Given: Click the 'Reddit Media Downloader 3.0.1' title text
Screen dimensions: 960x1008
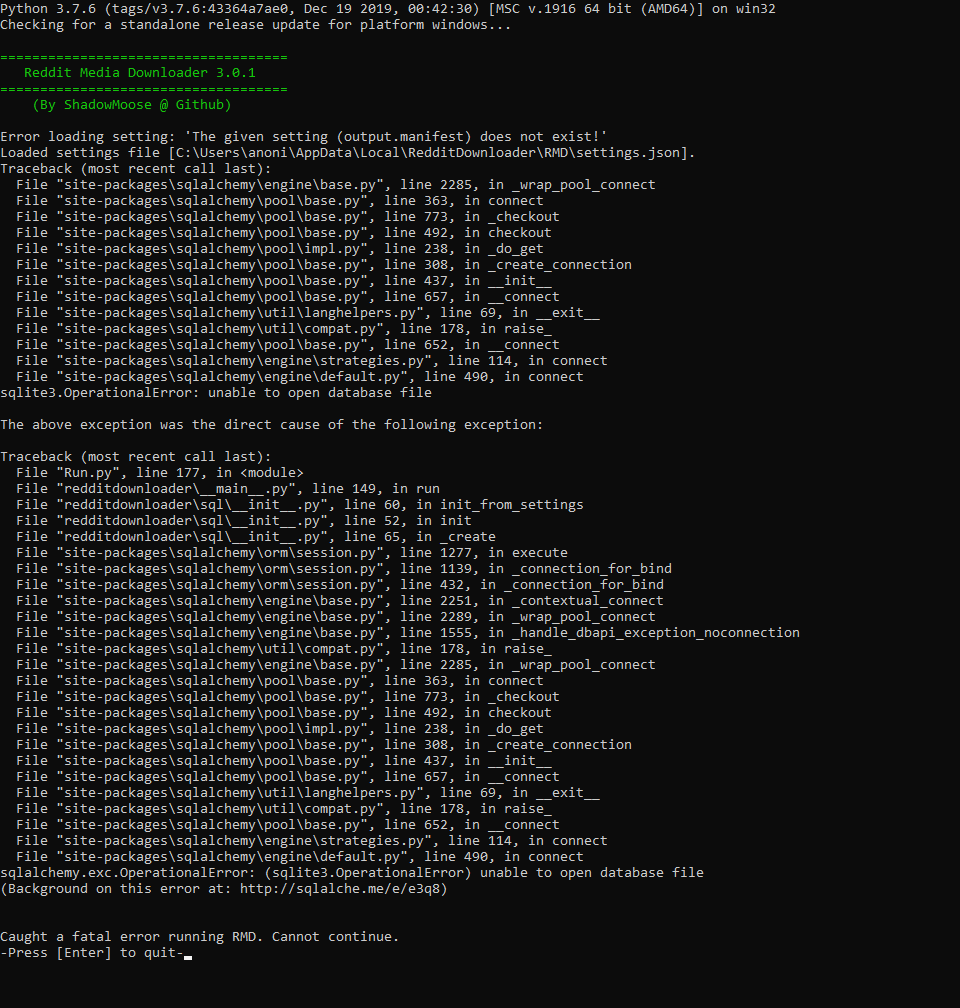Looking at the screenshot, I should point(140,73).
